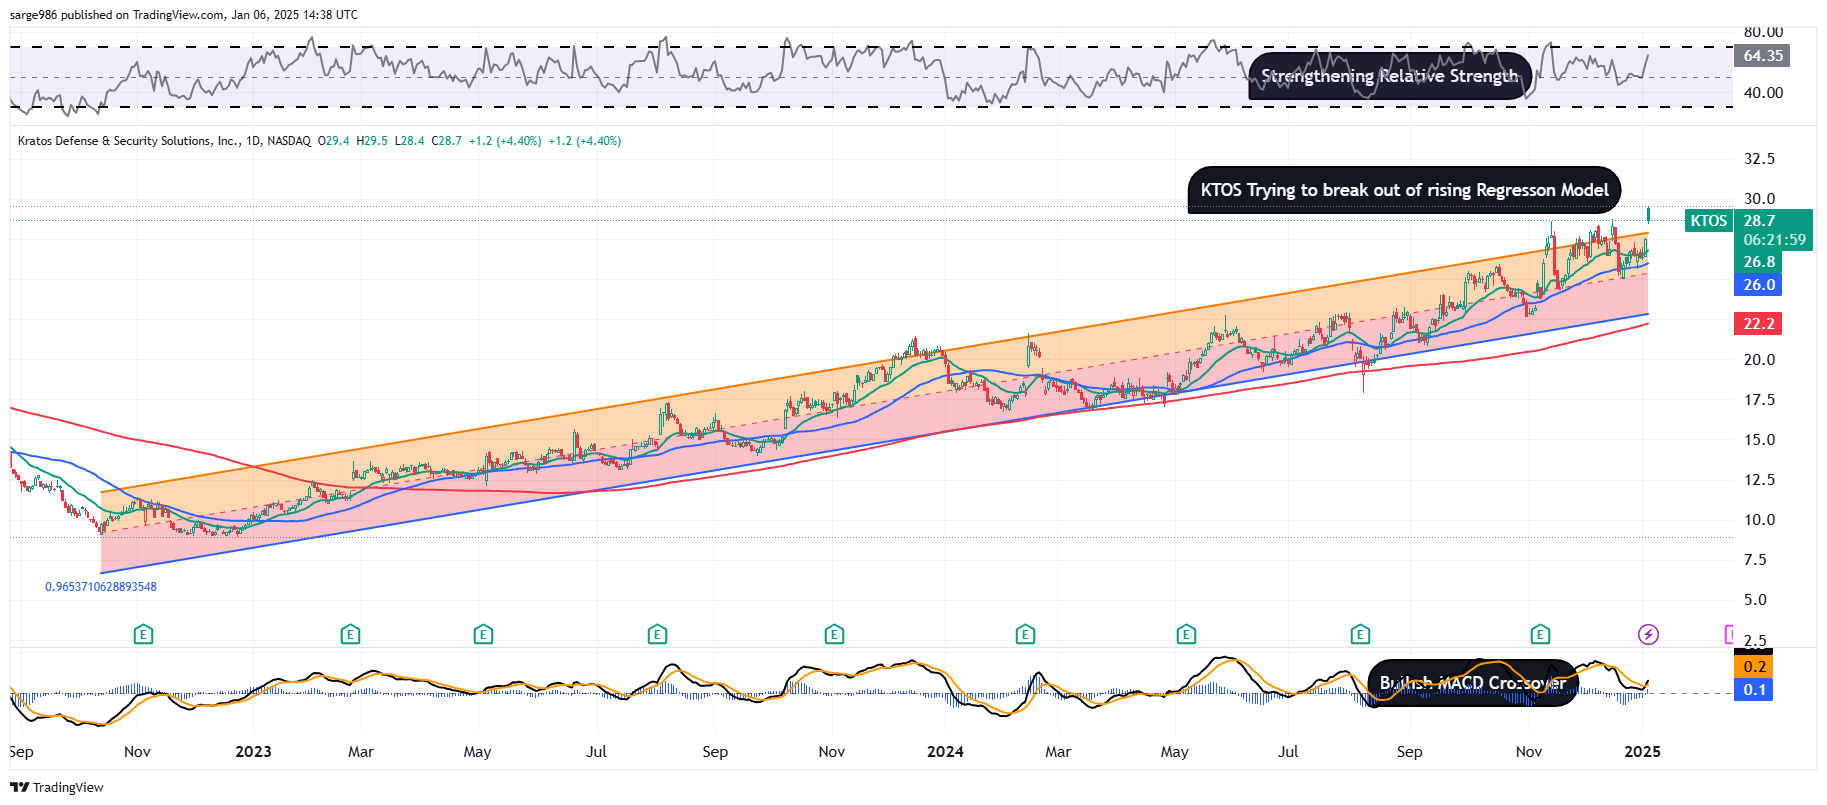Image resolution: width=1827 pixels, height=805 pixels.
Task: Select the earnings icon between July and September 2024
Action: pos(1360,634)
